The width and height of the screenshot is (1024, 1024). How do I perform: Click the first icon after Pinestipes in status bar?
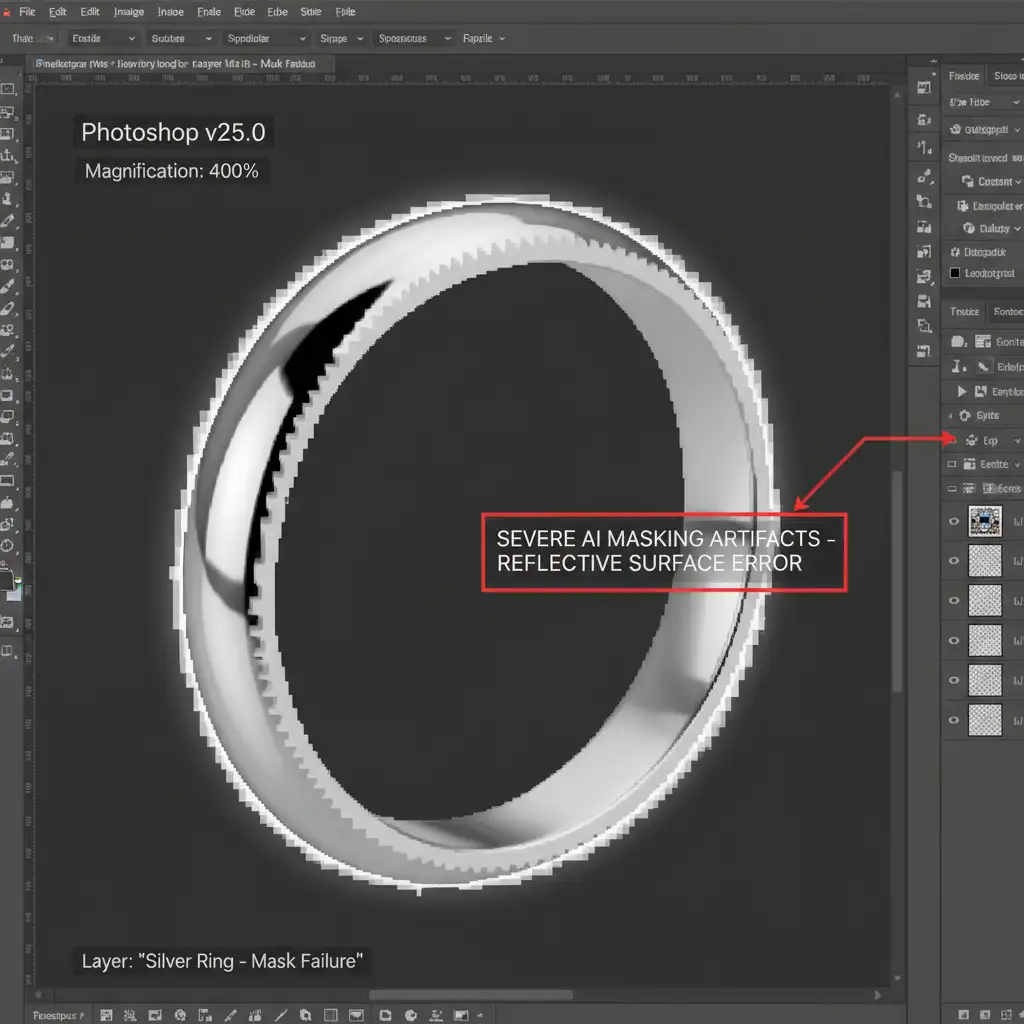105,1014
